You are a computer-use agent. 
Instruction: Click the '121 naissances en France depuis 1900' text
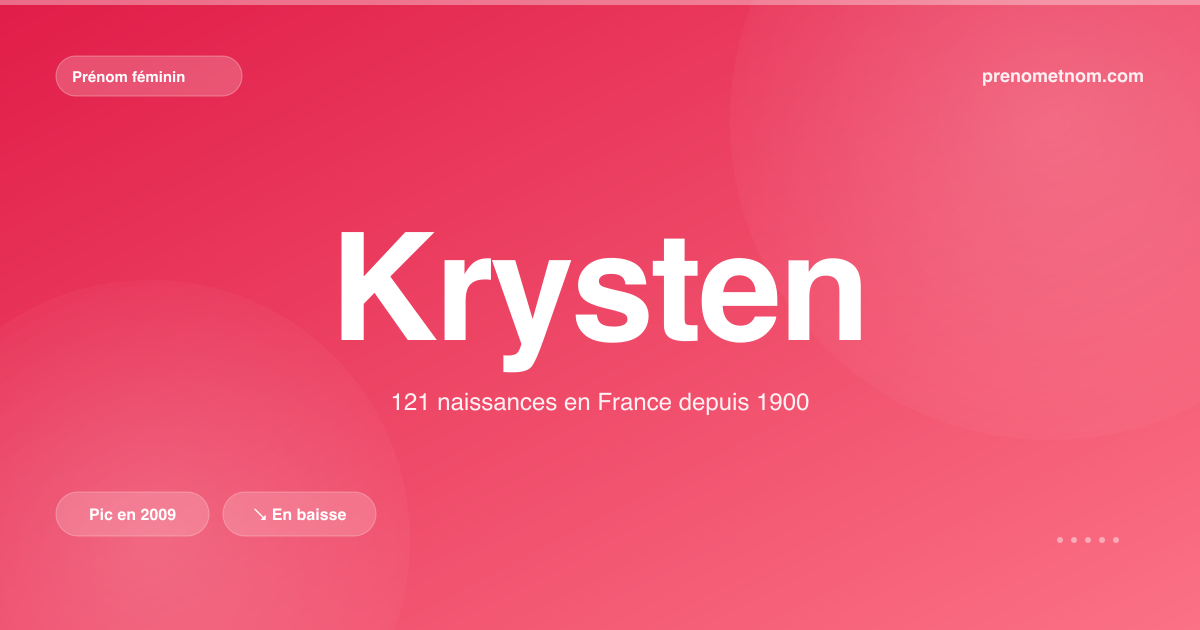coord(600,403)
